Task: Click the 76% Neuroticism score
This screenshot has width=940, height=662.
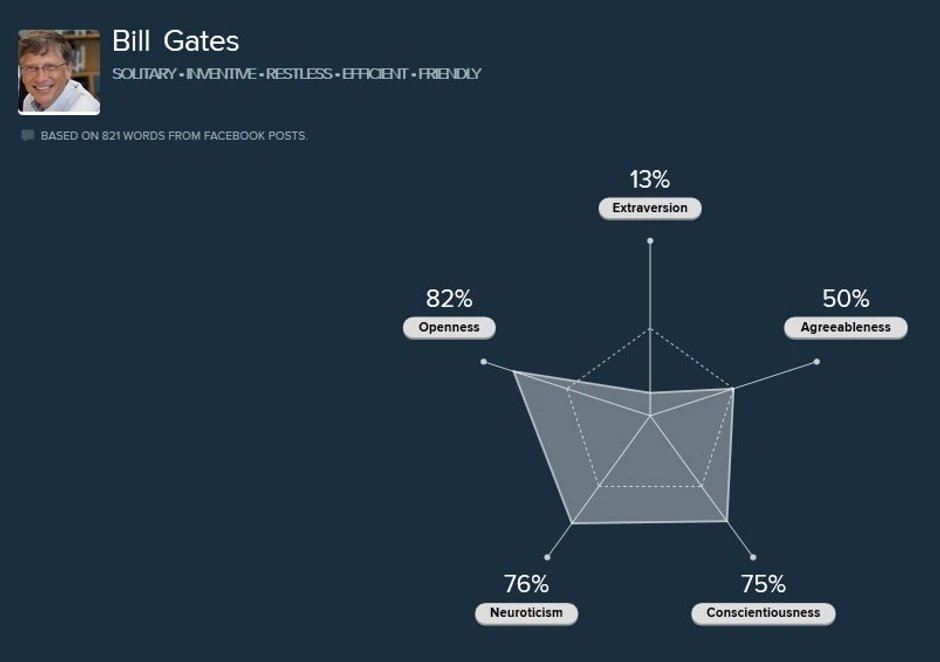Action: (526, 584)
